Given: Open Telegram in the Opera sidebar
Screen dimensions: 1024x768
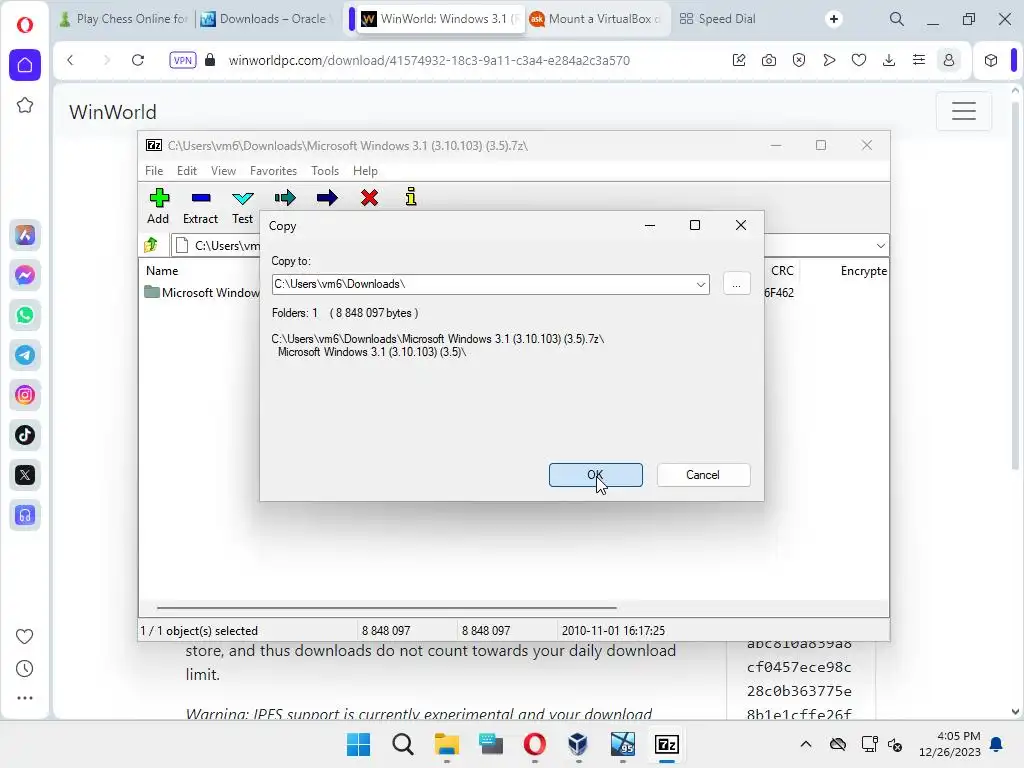Looking at the screenshot, I should [x=25, y=355].
